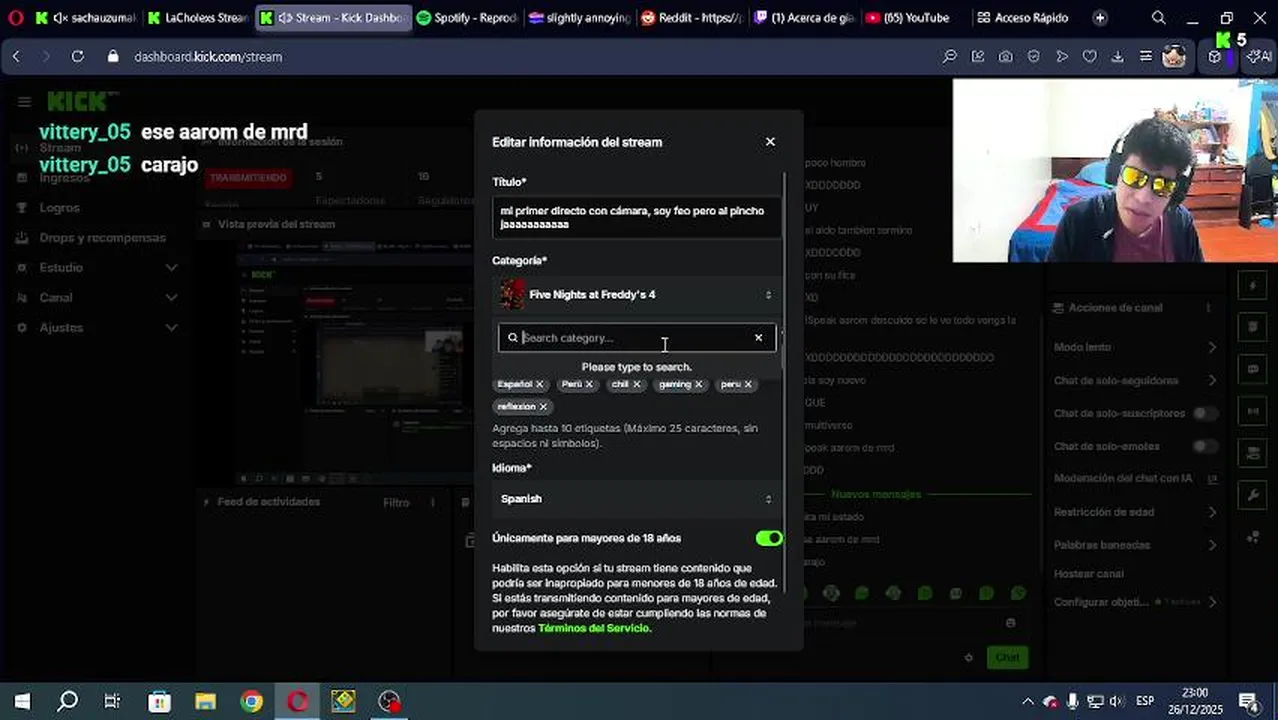This screenshot has width=1278, height=720.
Task: Click the browser tab search icon
Action: (1158, 17)
